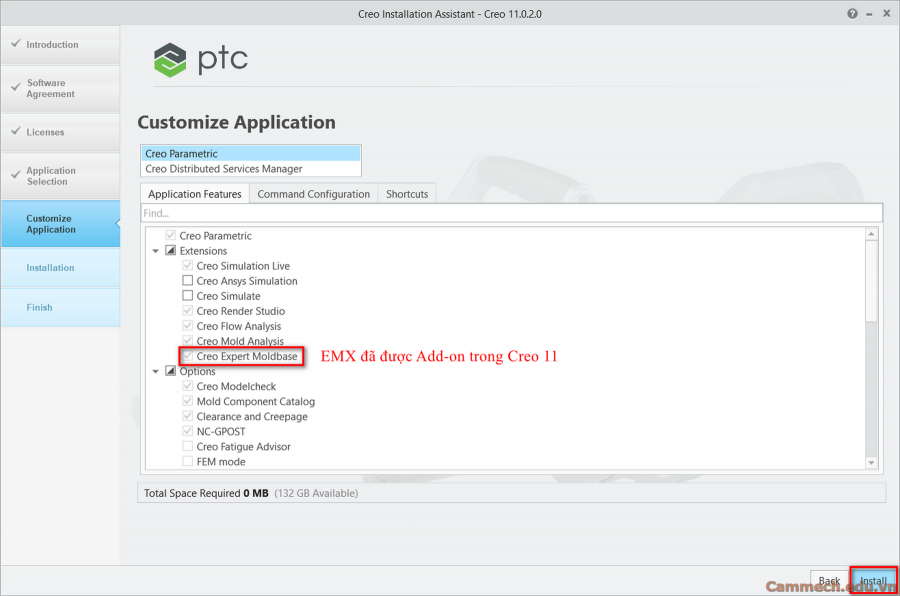This screenshot has width=900, height=596.
Task: Toggle the Creo Expert Moldbase checkbox
Action: pos(186,356)
